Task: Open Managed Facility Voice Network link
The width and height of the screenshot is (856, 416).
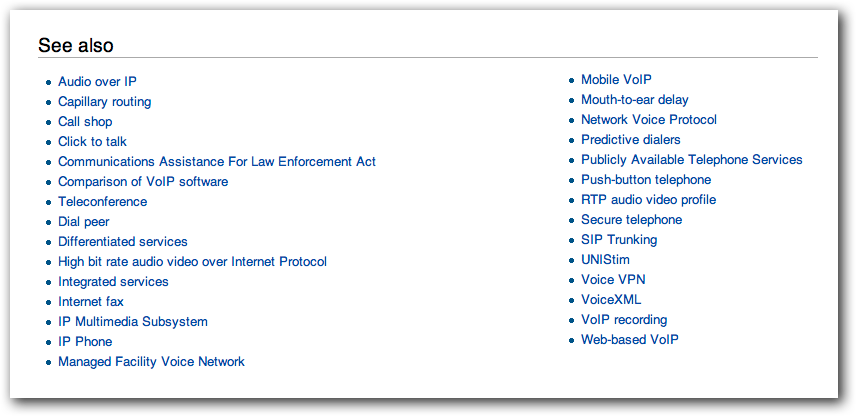Action: pyautogui.click(x=151, y=361)
